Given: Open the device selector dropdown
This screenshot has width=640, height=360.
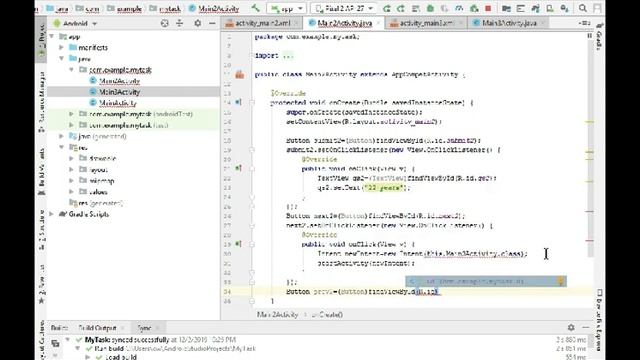Looking at the screenshot, I should tap(344, 8).
